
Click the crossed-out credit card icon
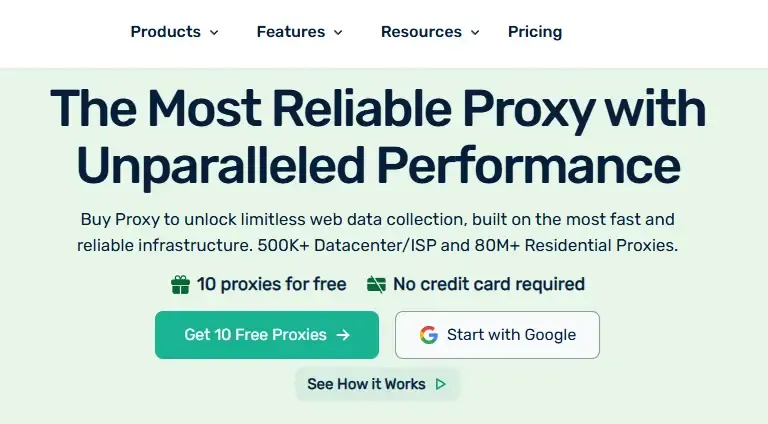(376, 285)
